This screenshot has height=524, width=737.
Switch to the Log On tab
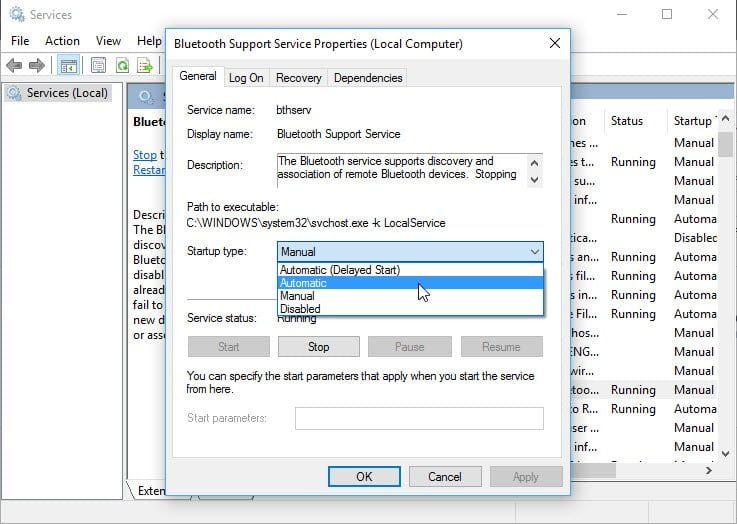click(246, 78)
